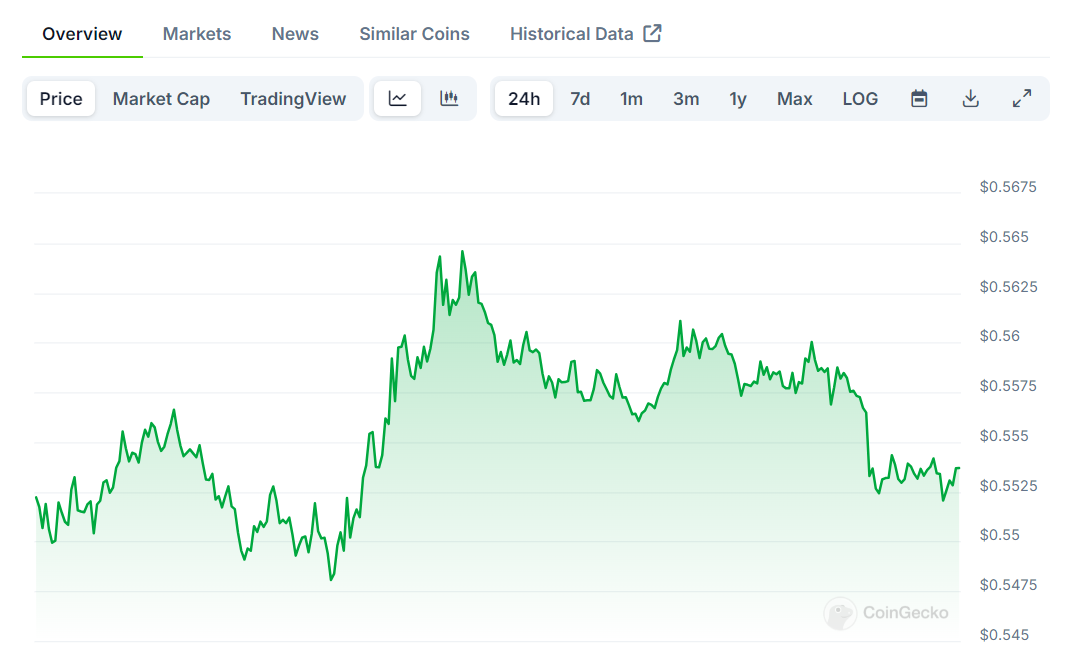Open the News tab
1066x666 pixels.
tap(295, 34)
